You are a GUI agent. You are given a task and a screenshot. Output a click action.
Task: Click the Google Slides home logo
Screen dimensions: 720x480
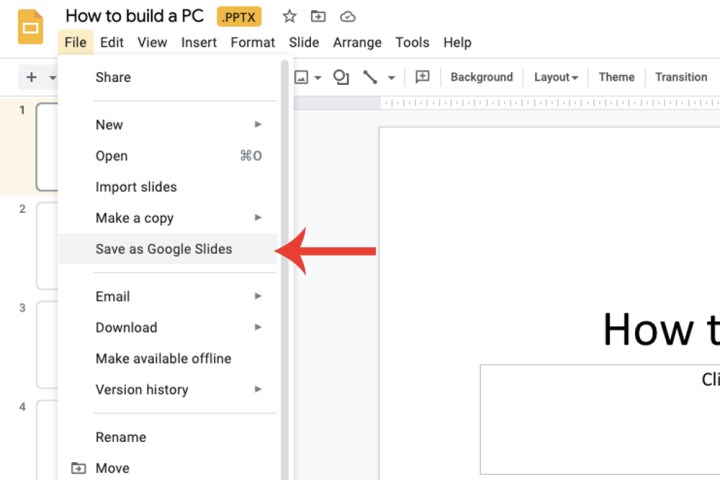click(x=30, y=27)
